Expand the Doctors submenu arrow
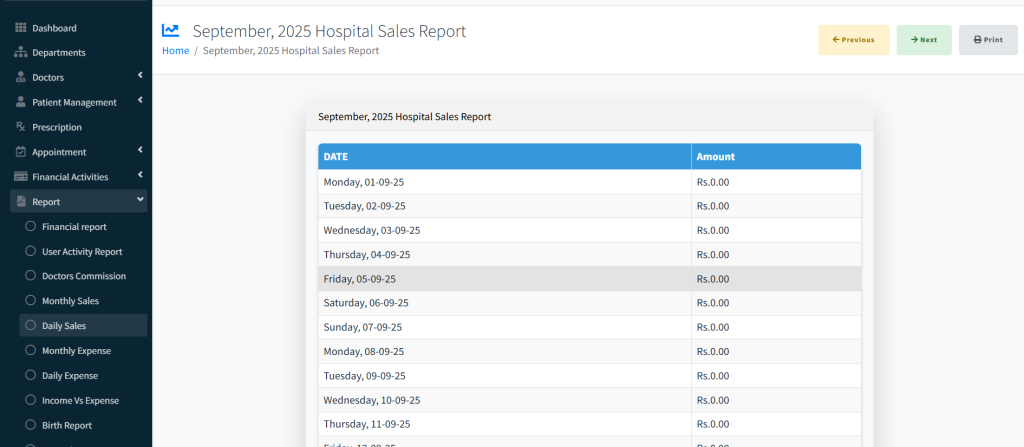This screenshot has width=1024, height=447. coord(140,76)
